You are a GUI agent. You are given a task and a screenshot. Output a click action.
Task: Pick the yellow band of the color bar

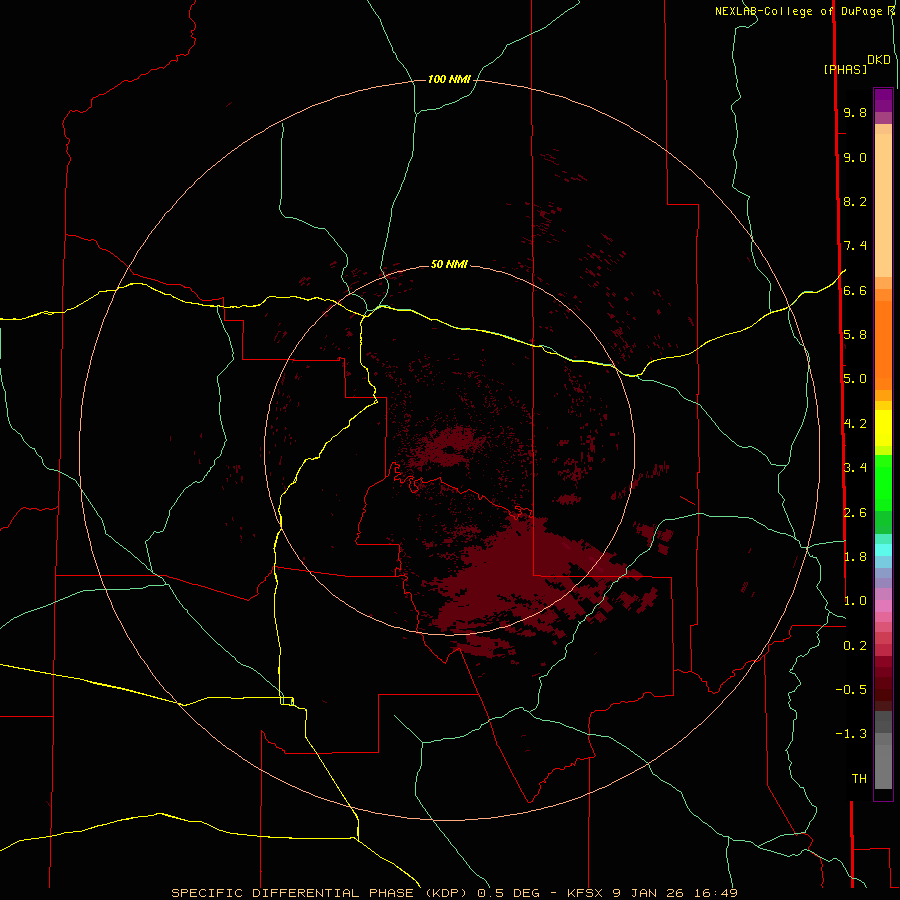coord(883,428)
